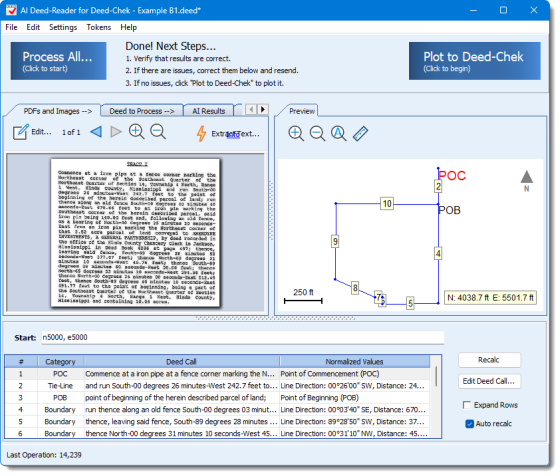This screenshot has height=476, width=560.
Task: Open the File menu
Action: [11, 27]
